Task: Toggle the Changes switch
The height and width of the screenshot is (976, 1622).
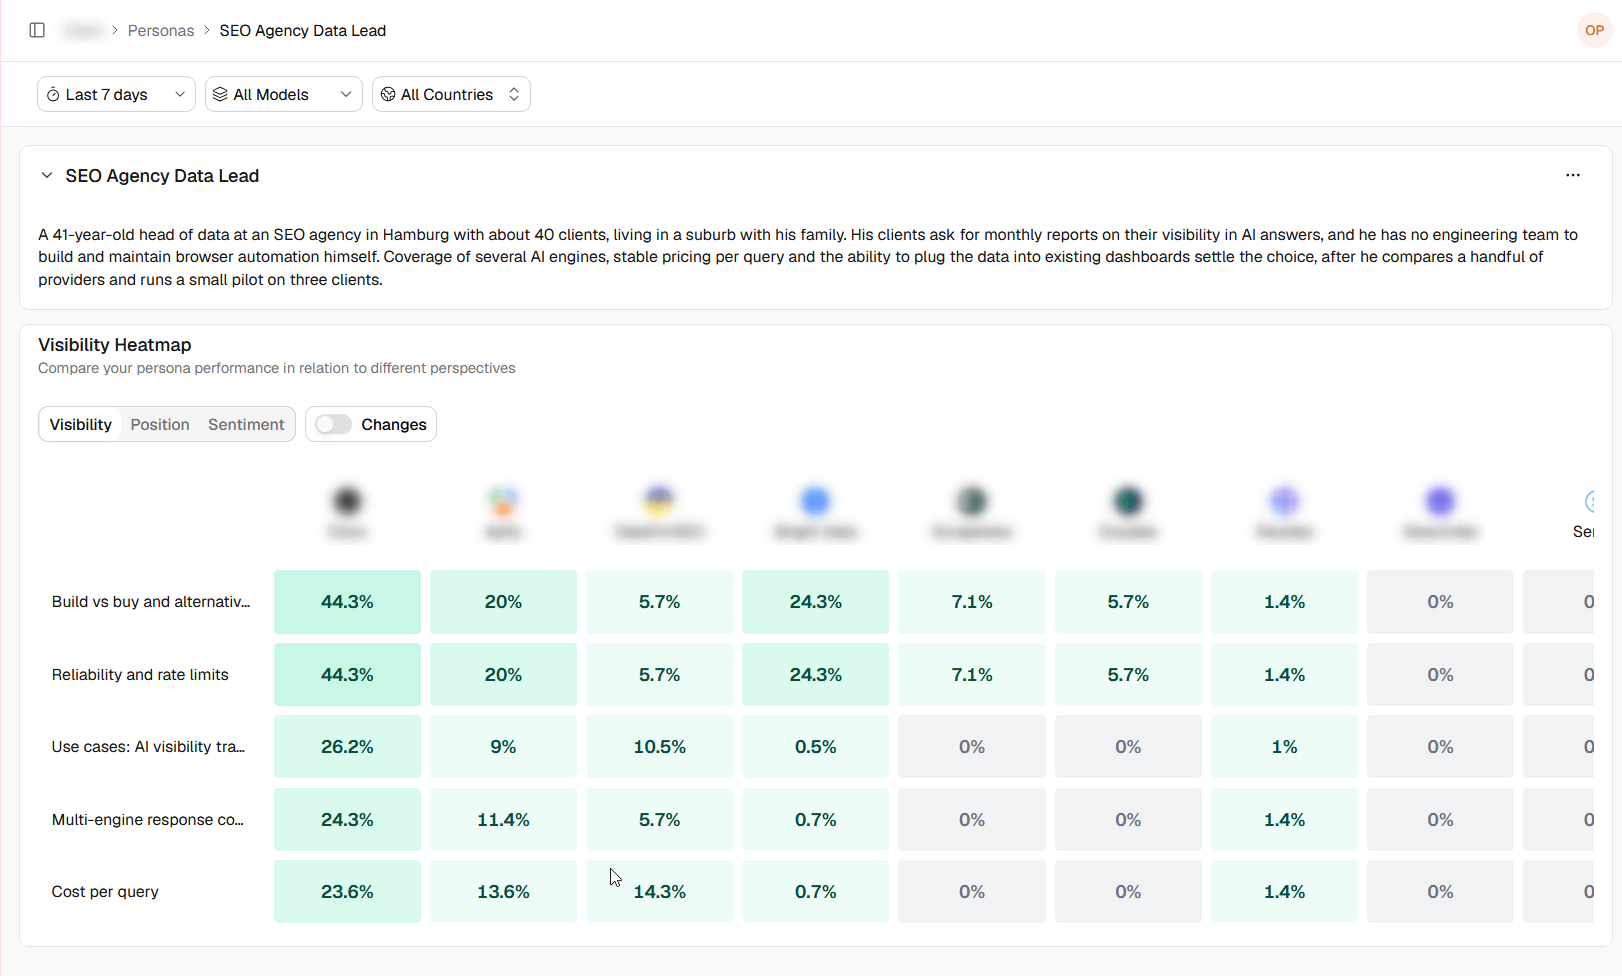Action: click(x=333, y=424)
